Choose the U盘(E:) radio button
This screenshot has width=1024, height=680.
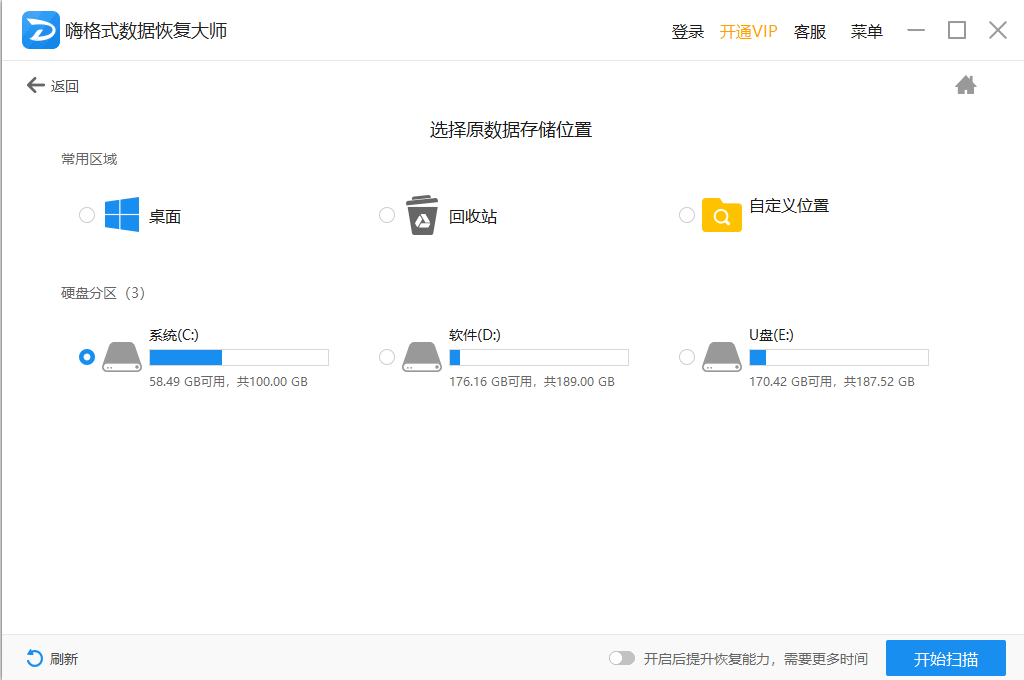click(687, 356)
